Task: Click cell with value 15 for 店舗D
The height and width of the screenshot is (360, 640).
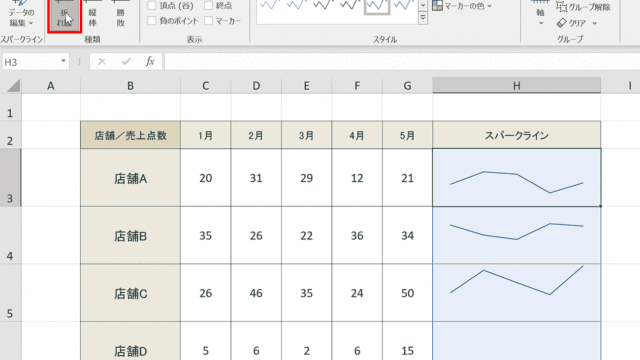Action: coord(407,341)
